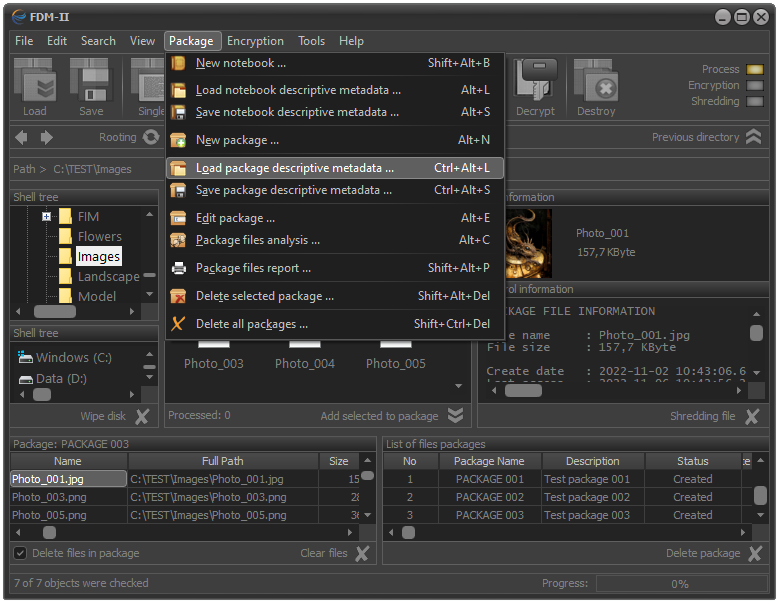Open the Help menu

(x=351, y=41)
